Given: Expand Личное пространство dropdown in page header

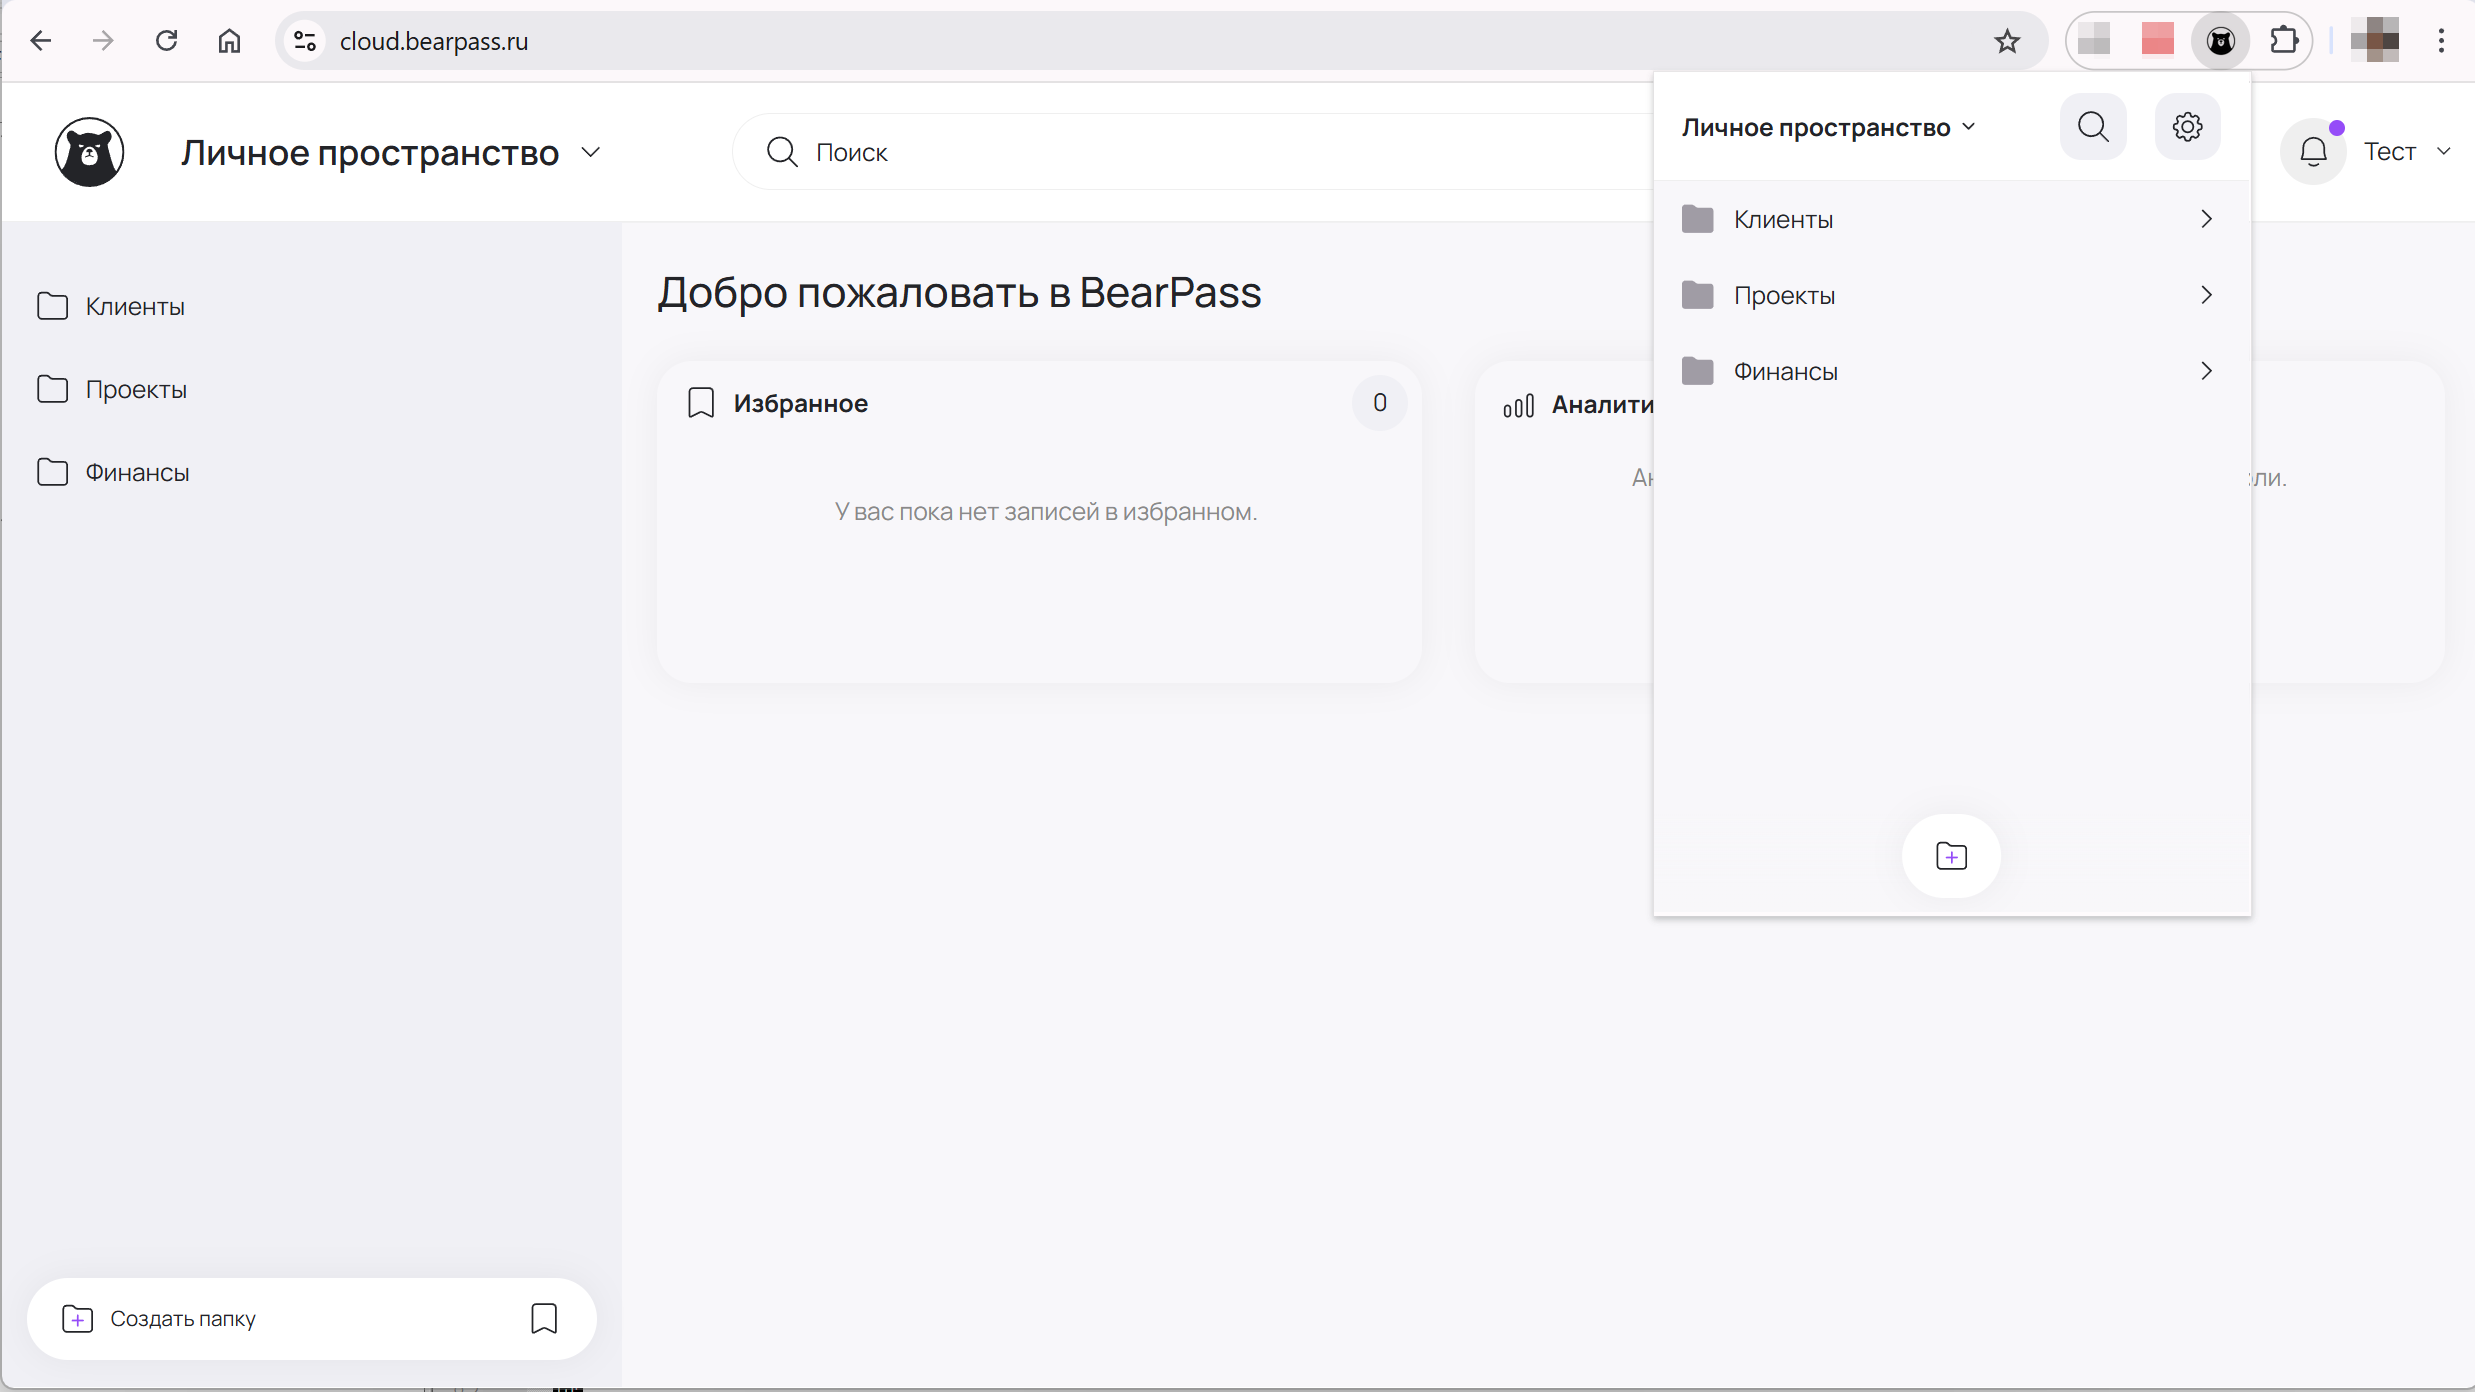Looking at the screenshot, I should tap(591, 152).
